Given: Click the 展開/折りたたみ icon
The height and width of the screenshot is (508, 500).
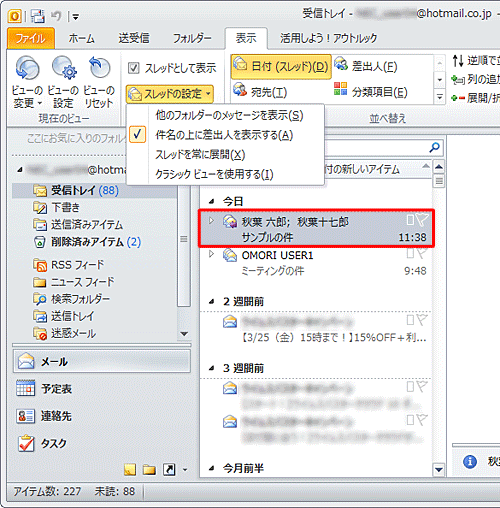Looking at the screenshot, I should click(458, 98).
